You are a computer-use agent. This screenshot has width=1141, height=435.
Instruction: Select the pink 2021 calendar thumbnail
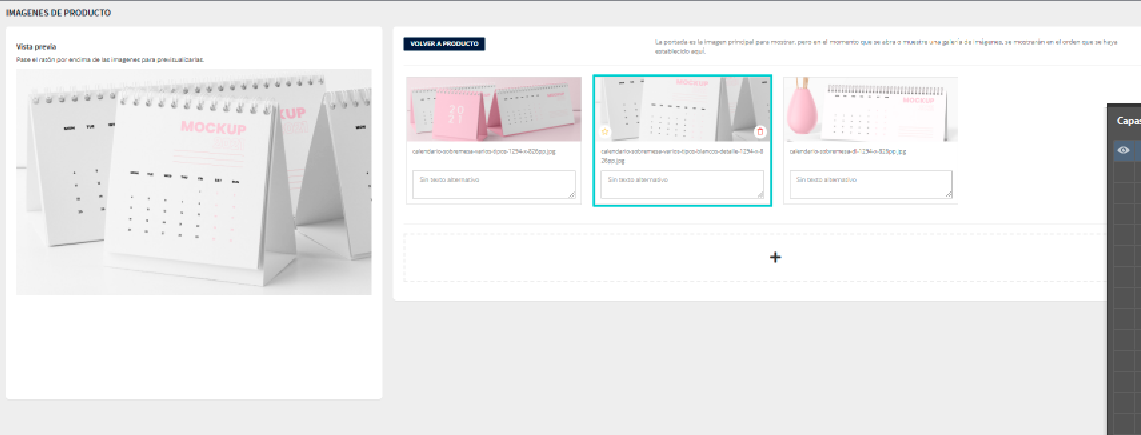[494, 109]
